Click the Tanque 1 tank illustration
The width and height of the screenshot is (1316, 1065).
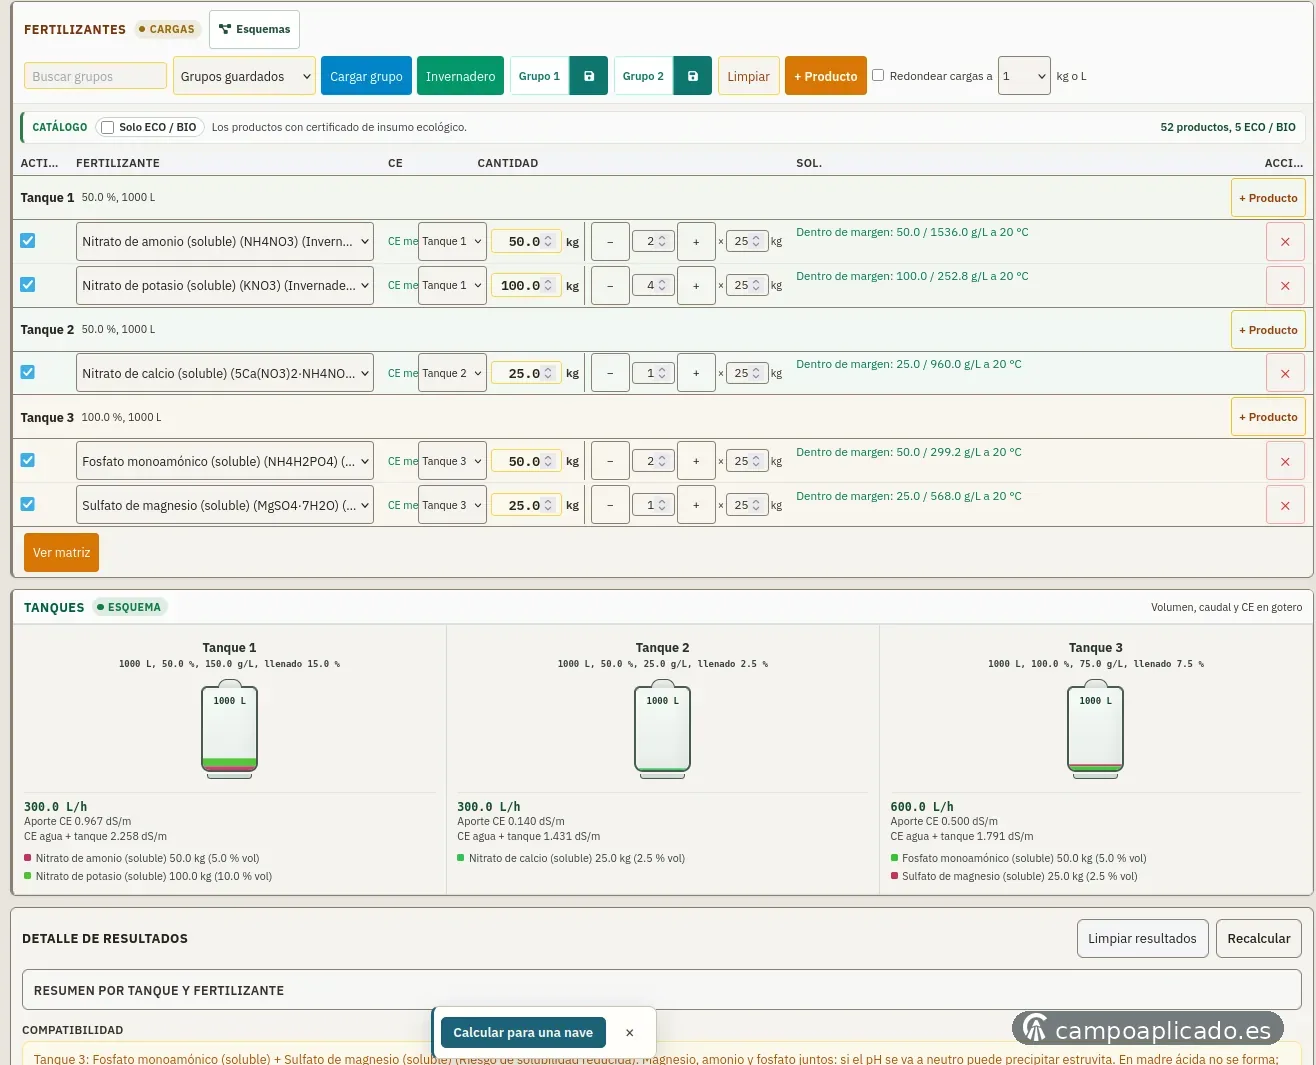pos(229,729)
